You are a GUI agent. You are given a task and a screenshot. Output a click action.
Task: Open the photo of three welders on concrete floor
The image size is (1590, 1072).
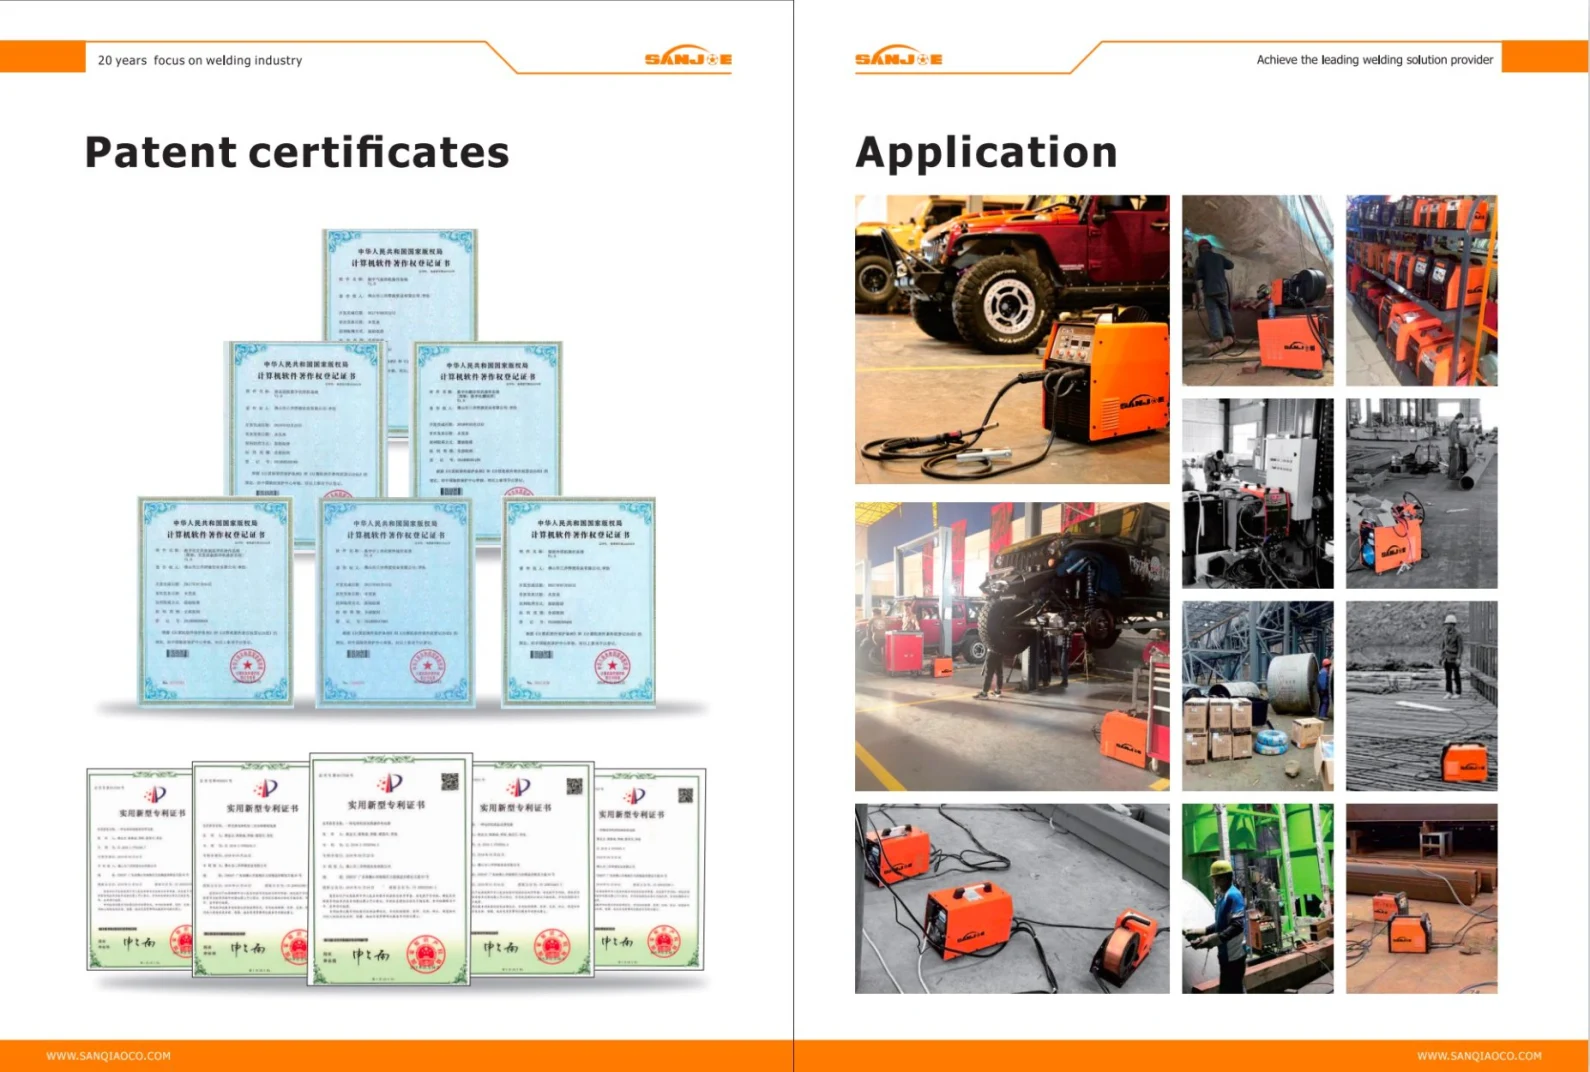(1011, 898)
